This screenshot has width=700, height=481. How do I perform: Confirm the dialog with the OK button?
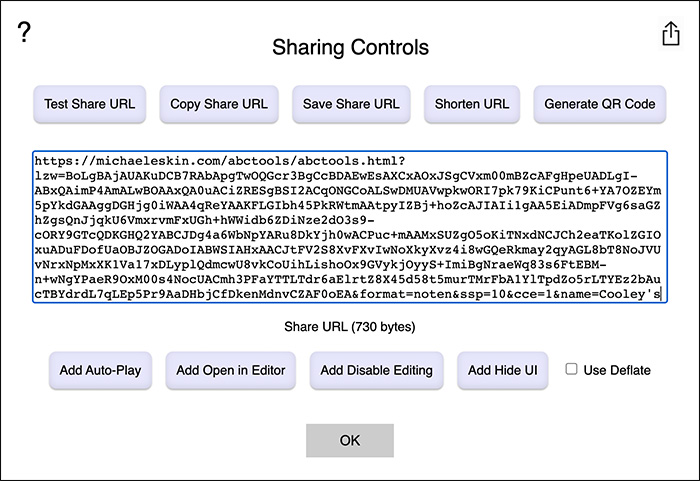pyautogui.click(x=350, y=440)
